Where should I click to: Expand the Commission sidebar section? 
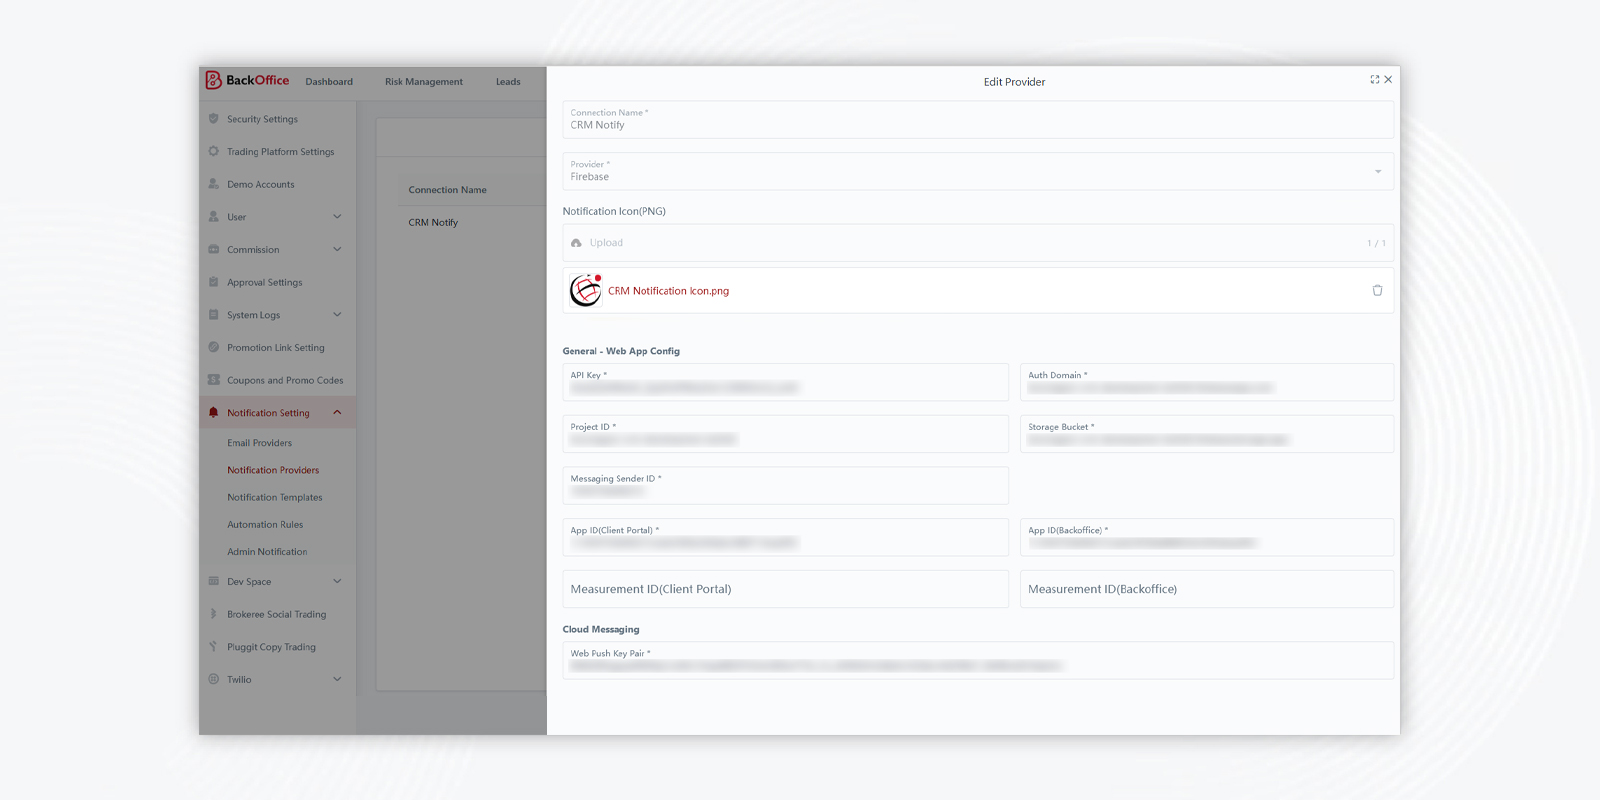point(337,249)
